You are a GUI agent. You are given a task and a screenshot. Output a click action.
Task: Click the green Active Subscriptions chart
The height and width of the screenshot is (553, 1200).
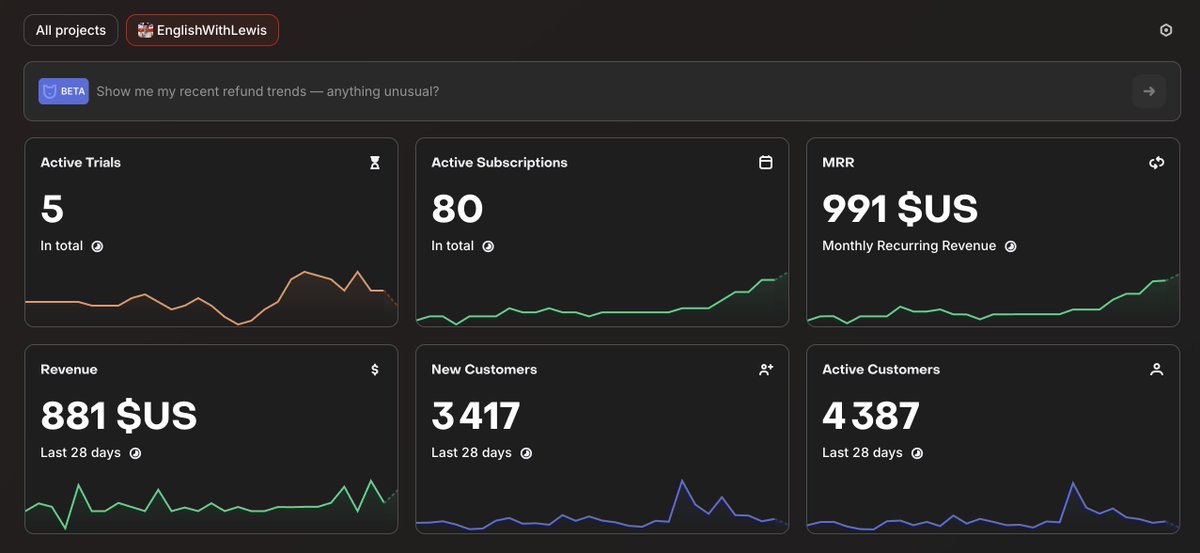click(602, 299)
